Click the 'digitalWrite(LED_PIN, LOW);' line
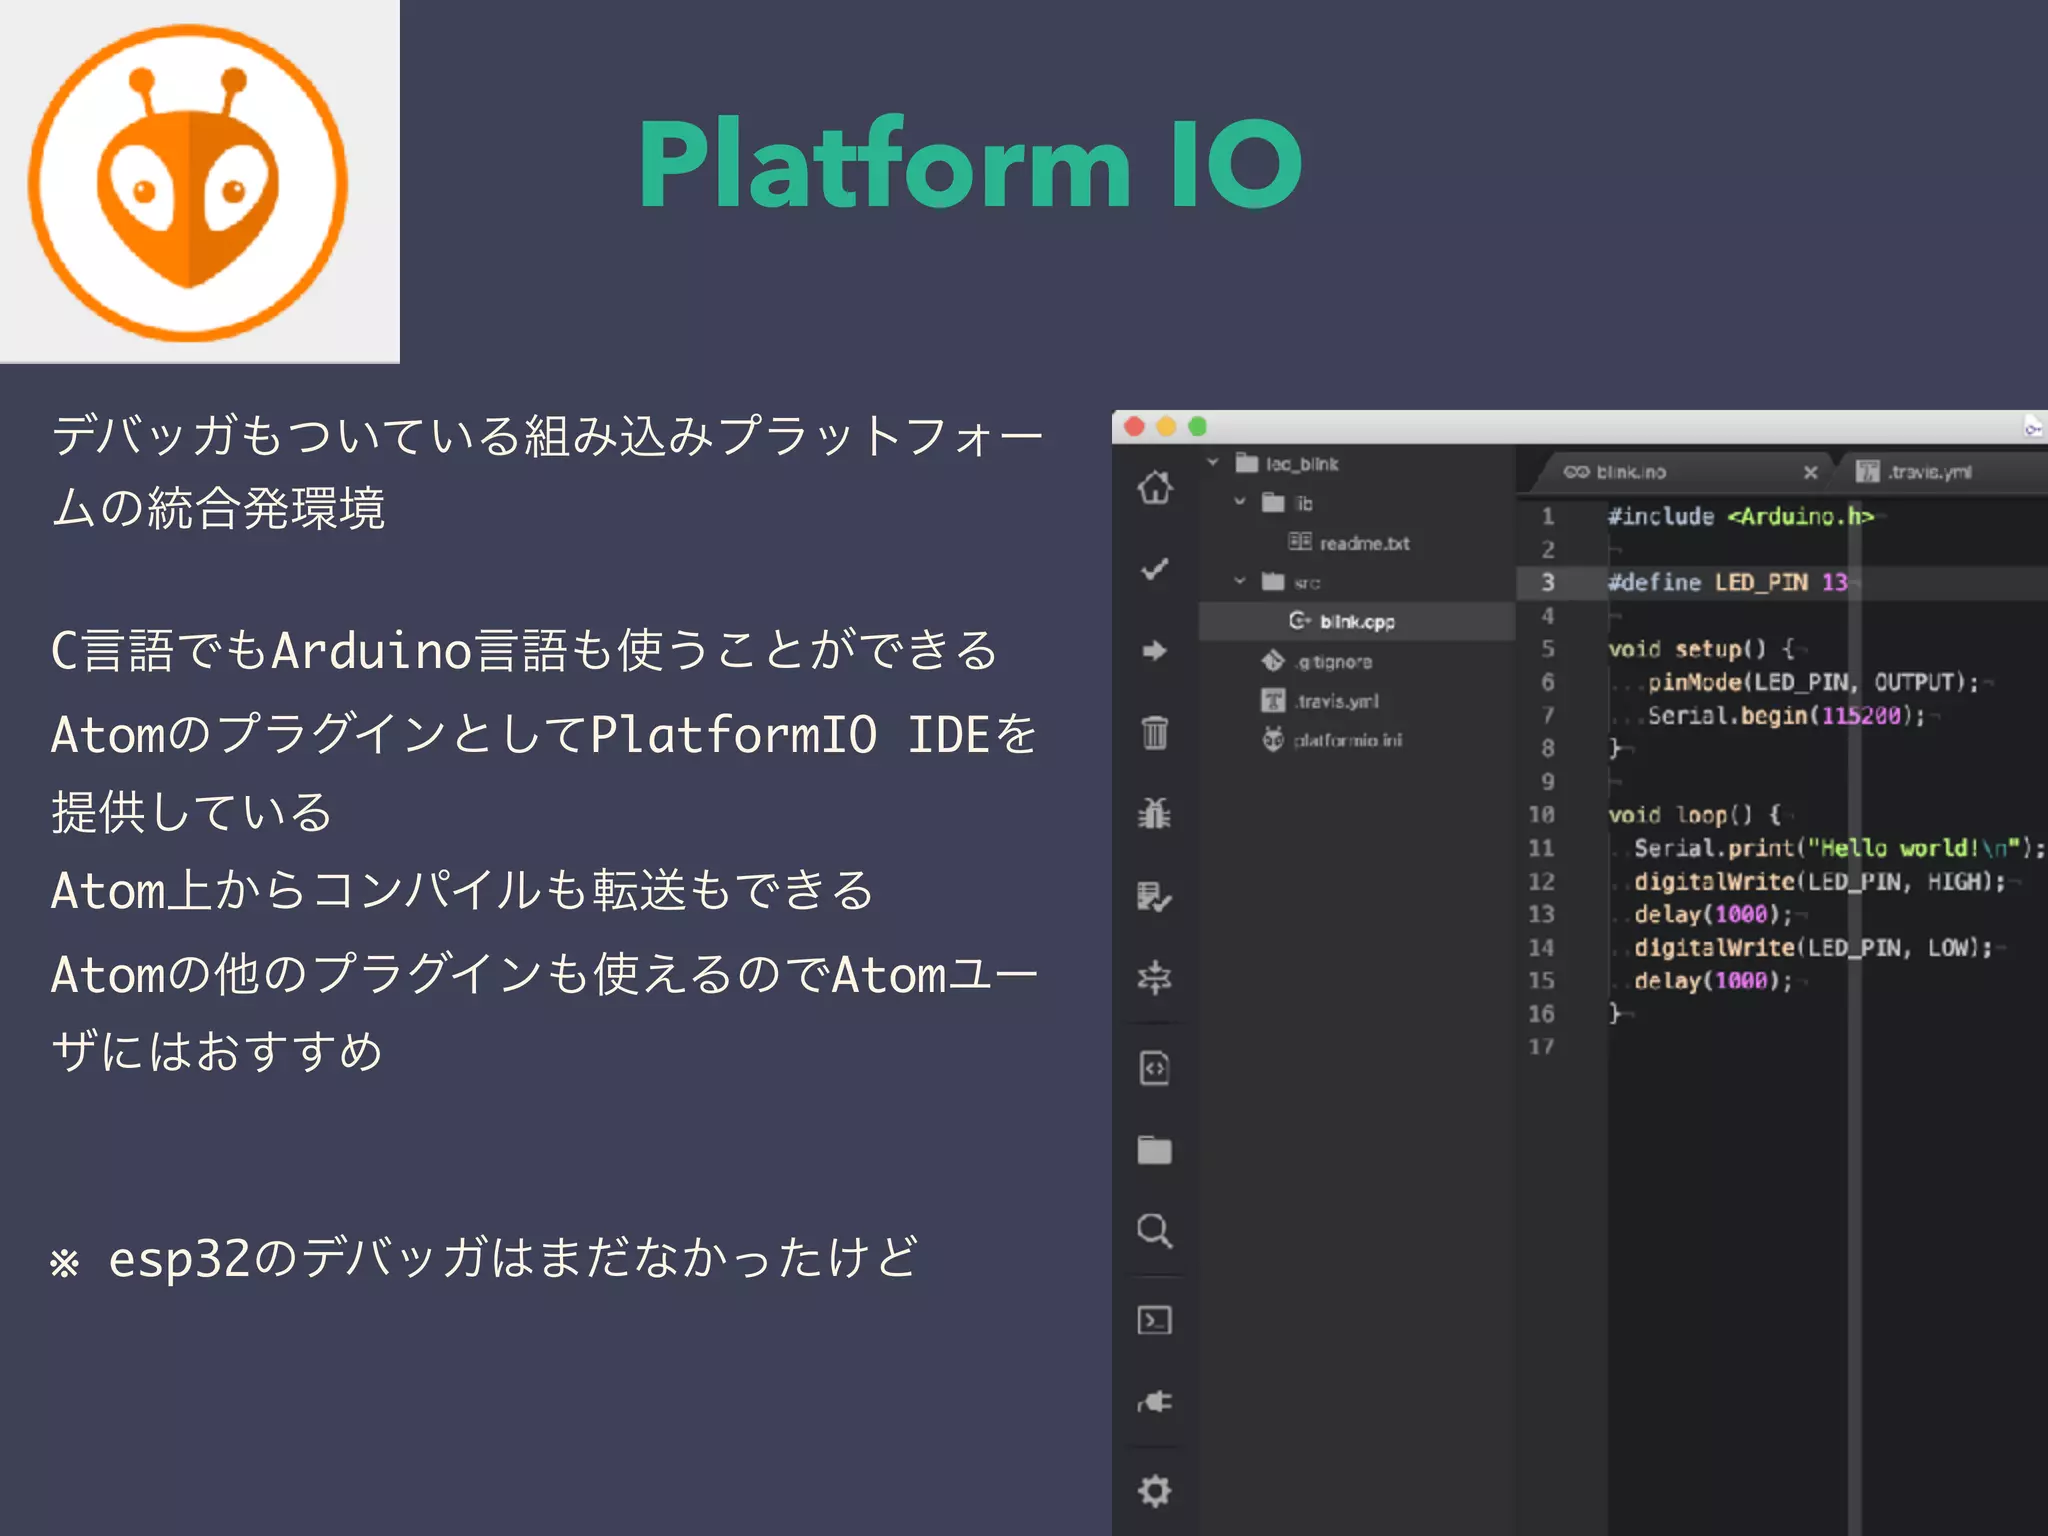The image size is (2048, 1536). coord(1813,947)
